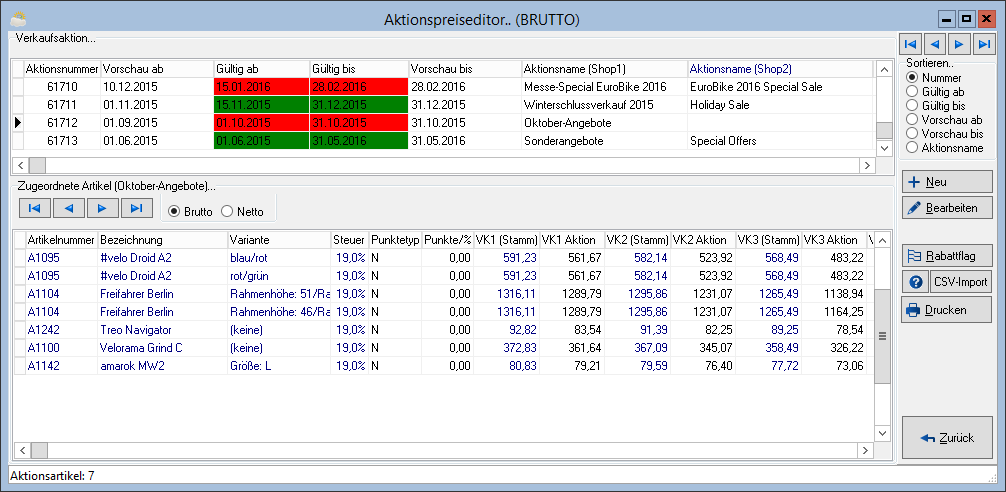Go to next assigned article

click(103, 208)
